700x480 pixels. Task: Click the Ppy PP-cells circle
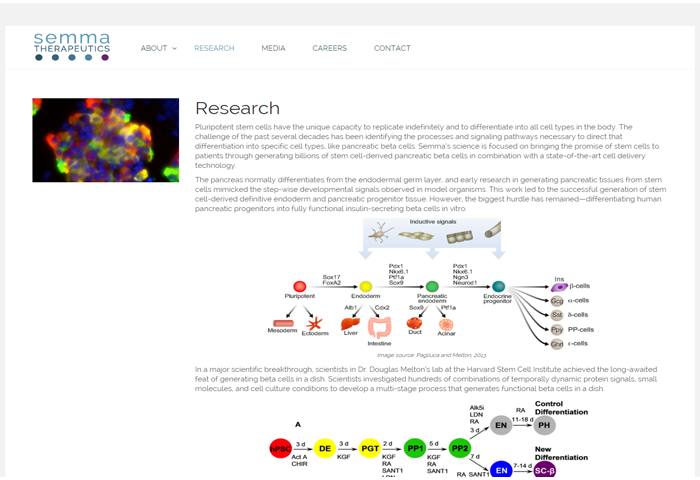tap(557, 330)
